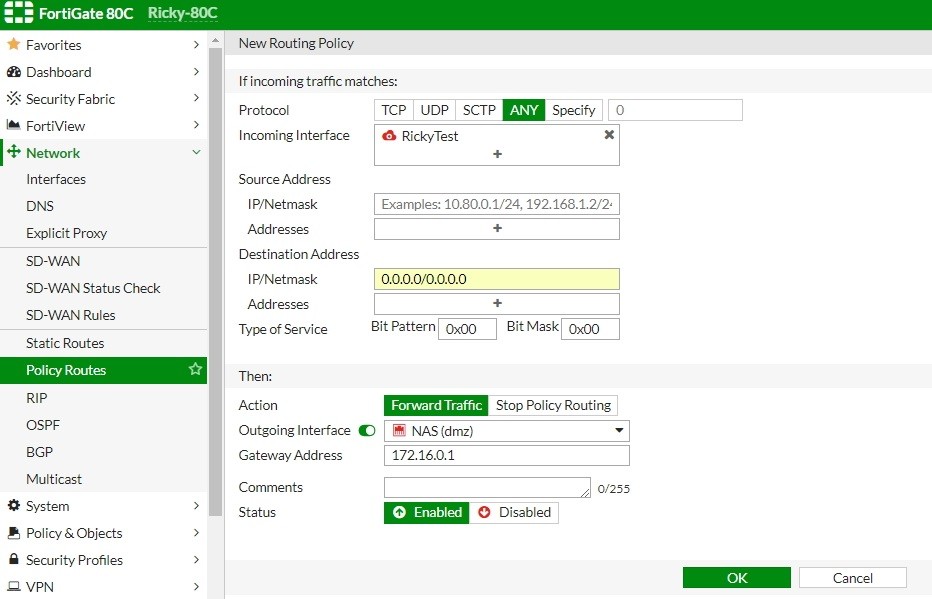Select ANY protocol

coord(524,110)
